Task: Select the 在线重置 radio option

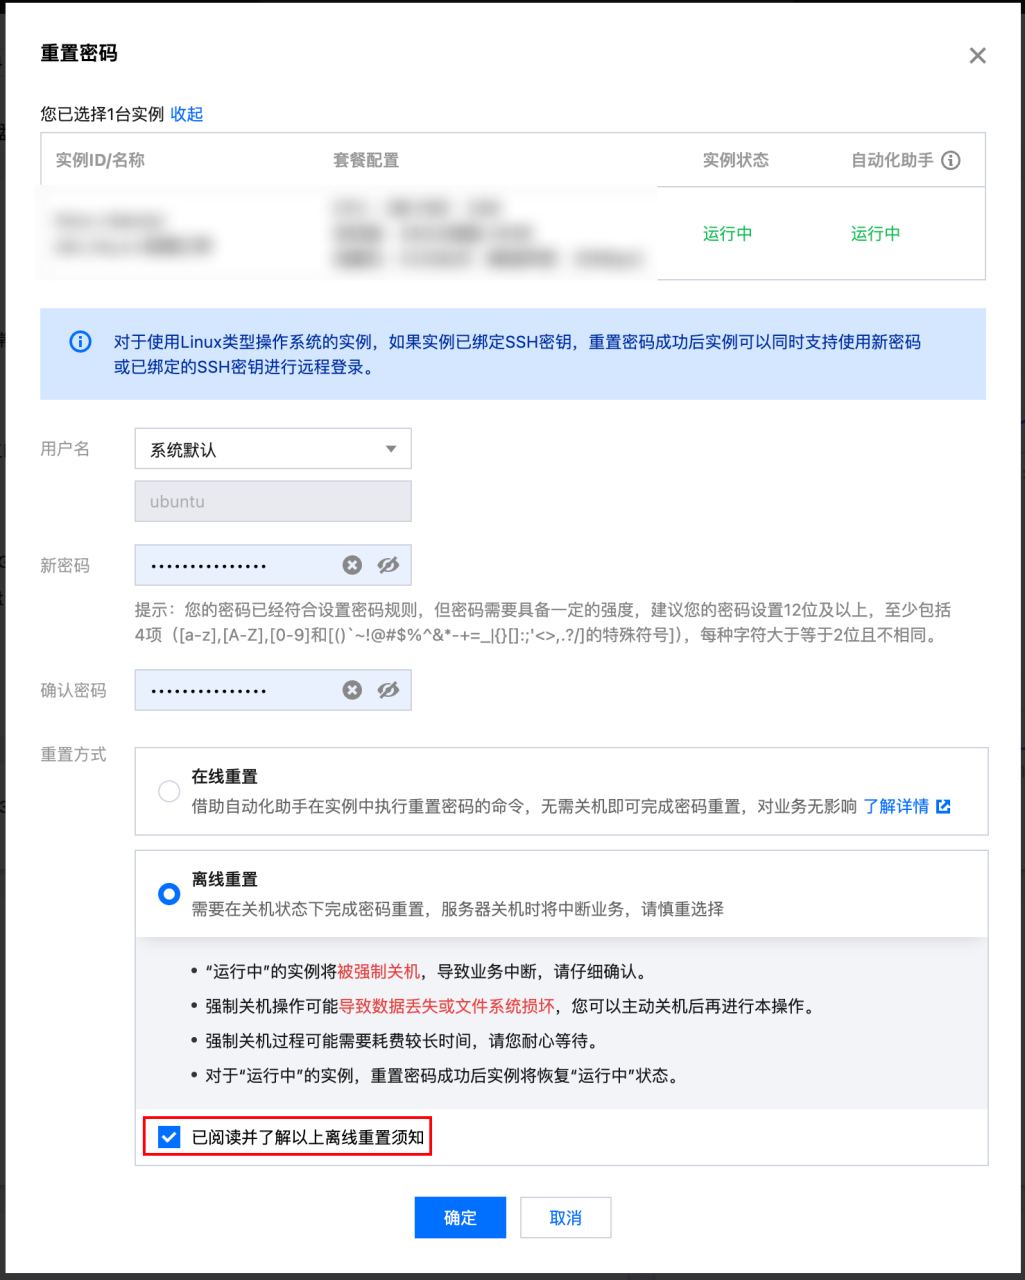Action: tap(169, 791)
